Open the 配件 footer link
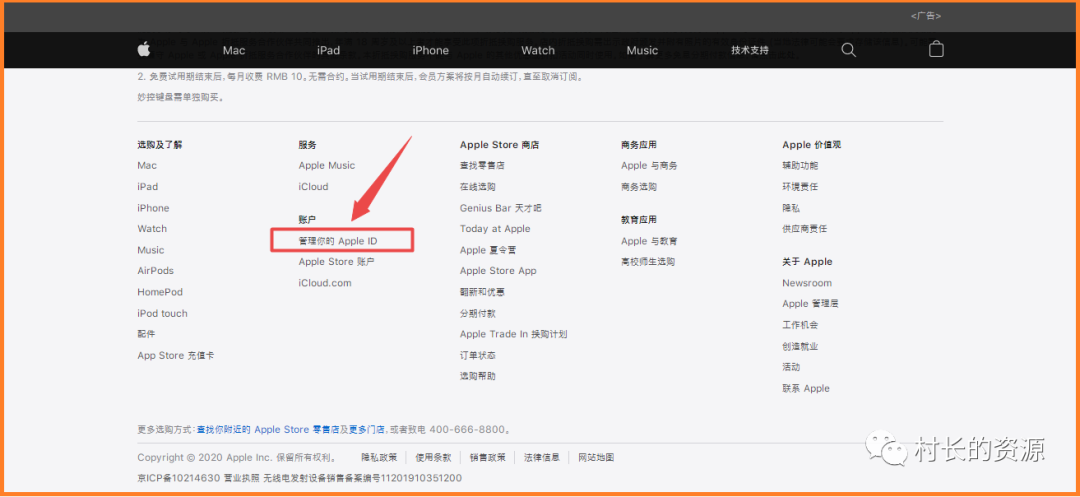This screenshot has width=1080, height=497. pyautogui.click(x=146, y=334)
